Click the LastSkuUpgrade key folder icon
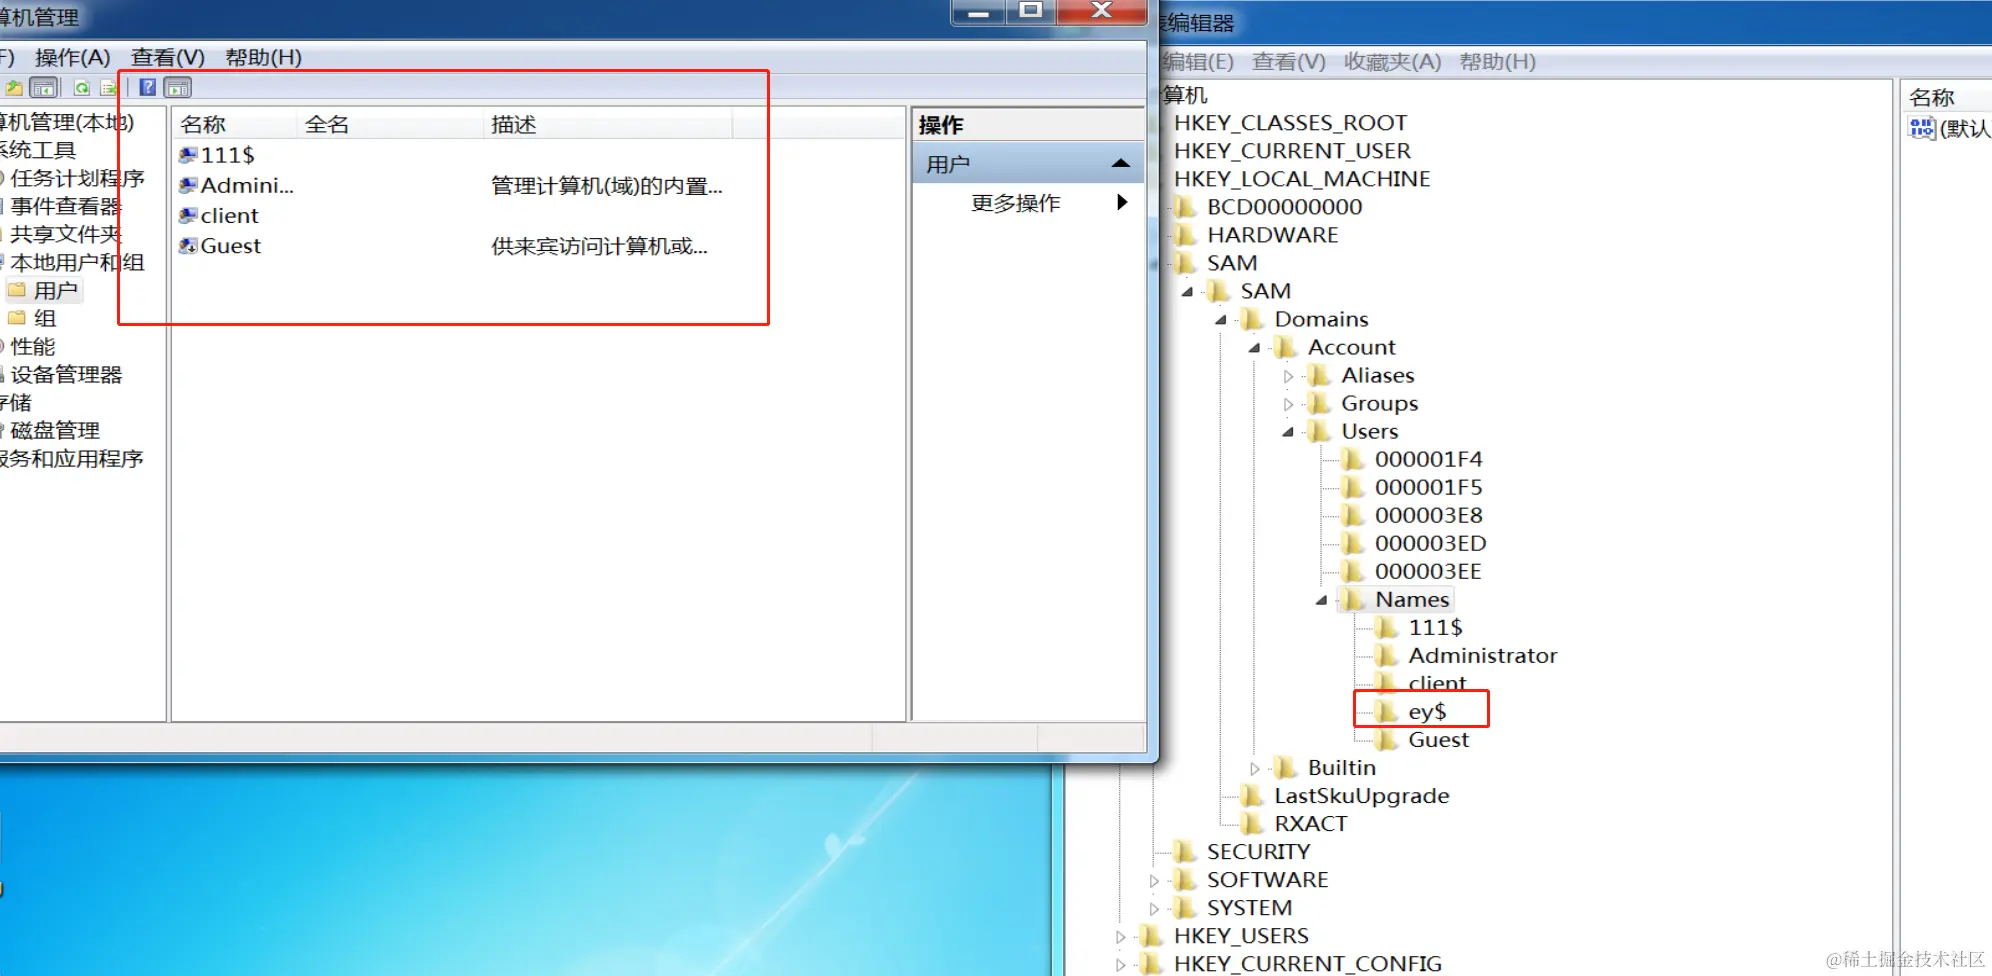Screen dimensions: 1992x976 pyautogui.click(x=1252, y=795)
